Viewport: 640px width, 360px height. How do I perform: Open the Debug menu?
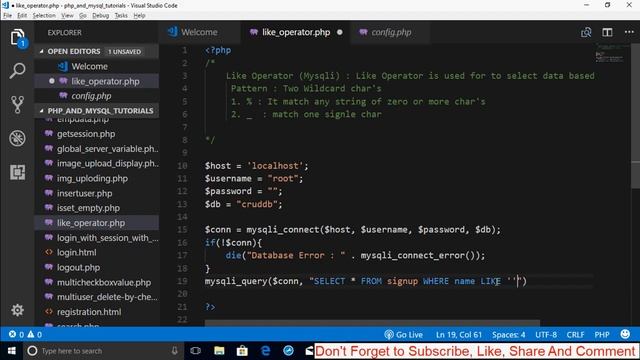coord(100,16)
